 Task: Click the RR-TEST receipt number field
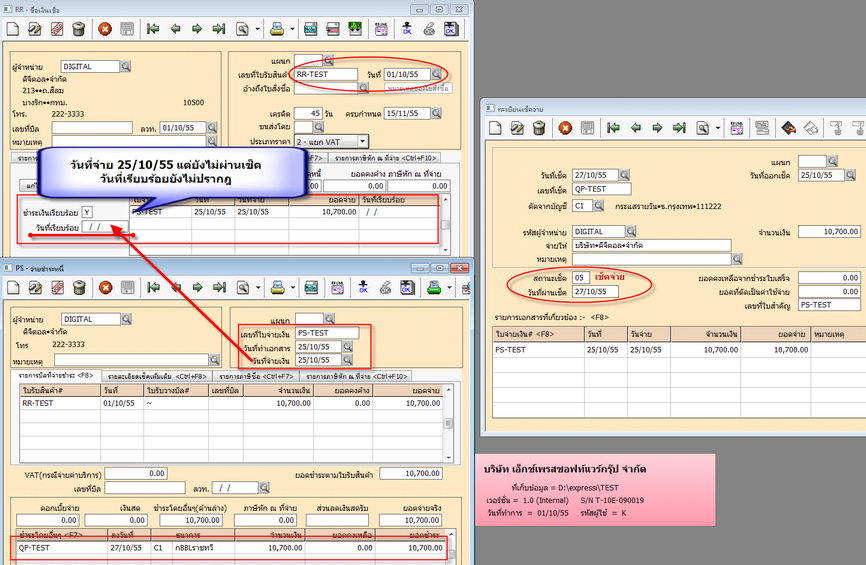(325, 74)
